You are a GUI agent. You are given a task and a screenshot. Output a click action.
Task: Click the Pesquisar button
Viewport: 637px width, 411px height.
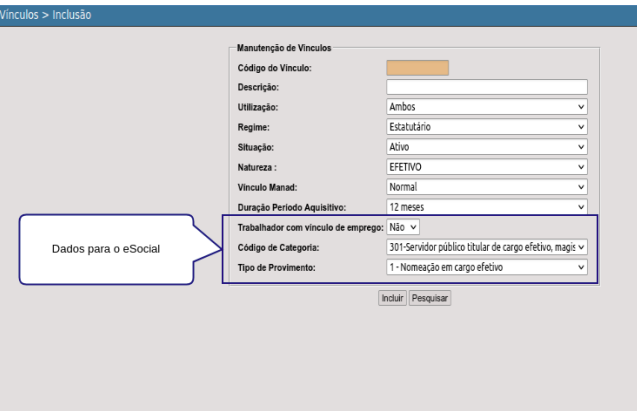click(x=430, y=298)
